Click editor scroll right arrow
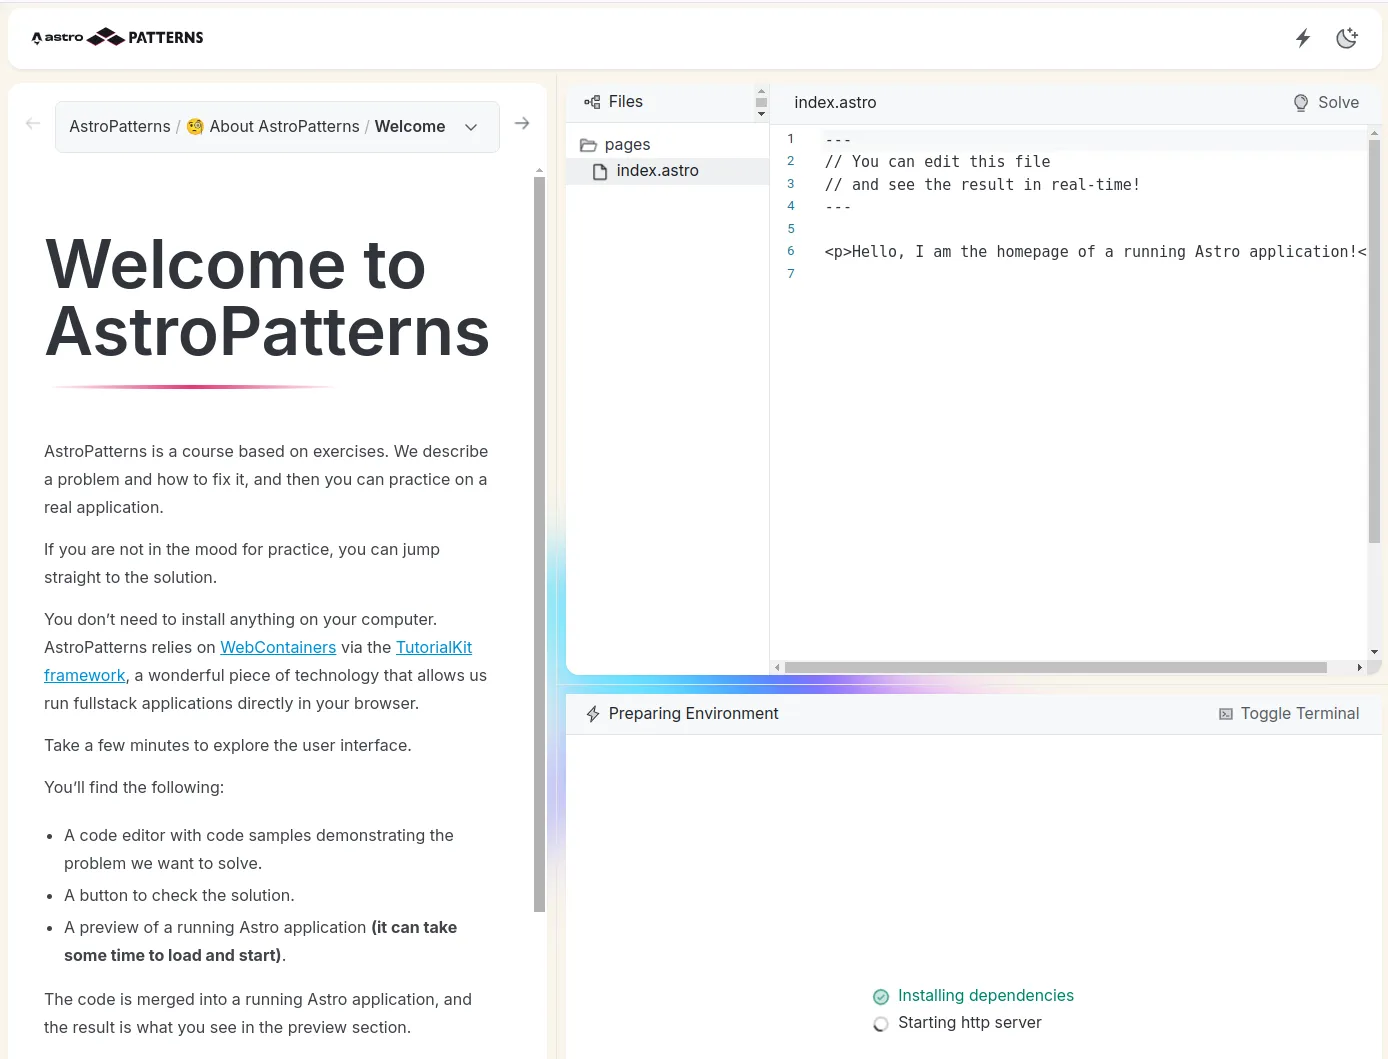This screenshot has height=1059, width=1388. (x=1359, y=667)
